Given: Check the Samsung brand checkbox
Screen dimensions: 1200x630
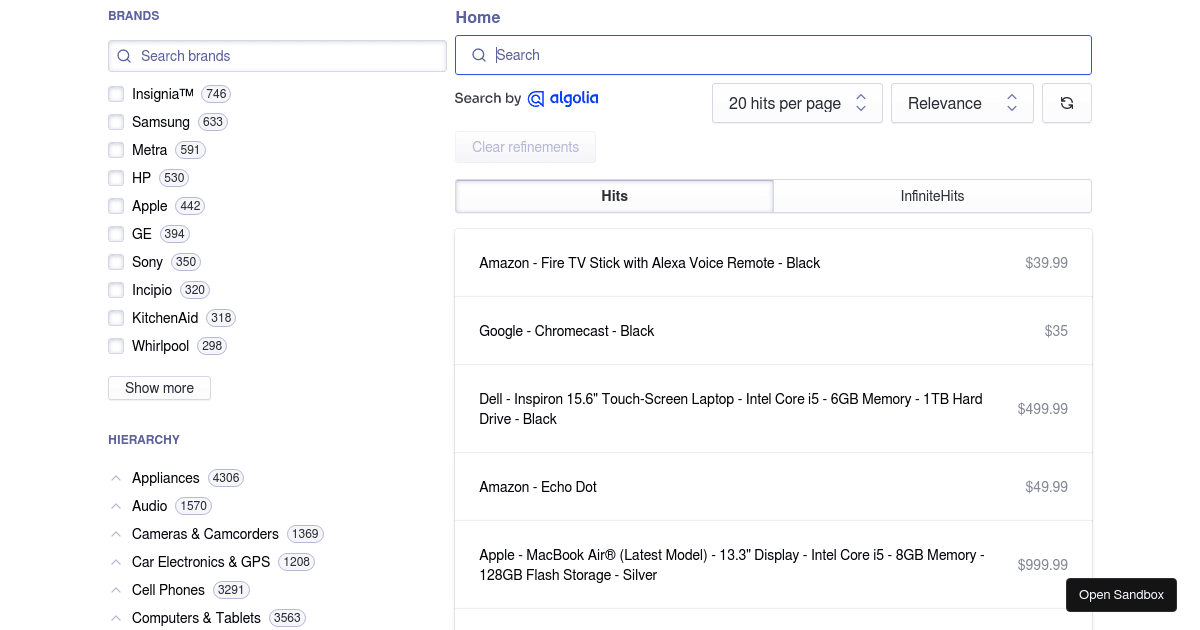Looking at the screenshot, I should 116,122.
